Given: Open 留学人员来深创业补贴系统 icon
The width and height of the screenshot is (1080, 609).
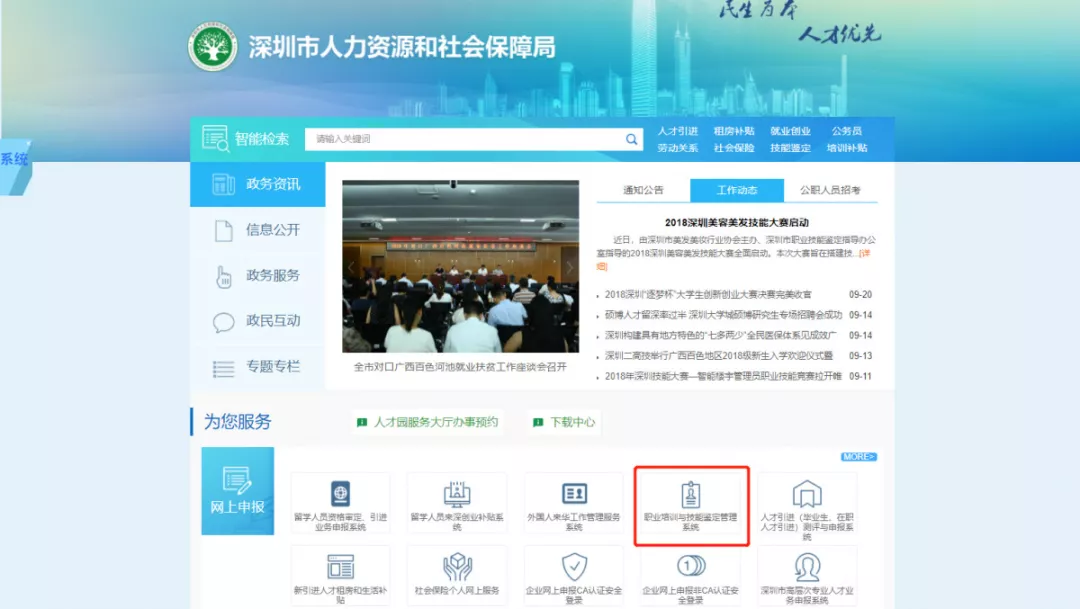Looking at the screenshot, I should pos(457,494).
